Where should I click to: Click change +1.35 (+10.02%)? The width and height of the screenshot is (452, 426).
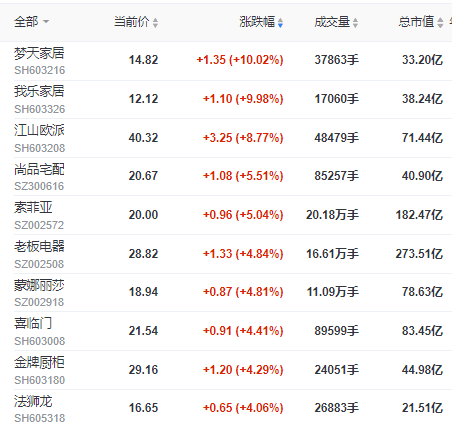click(x=240, y=60)
